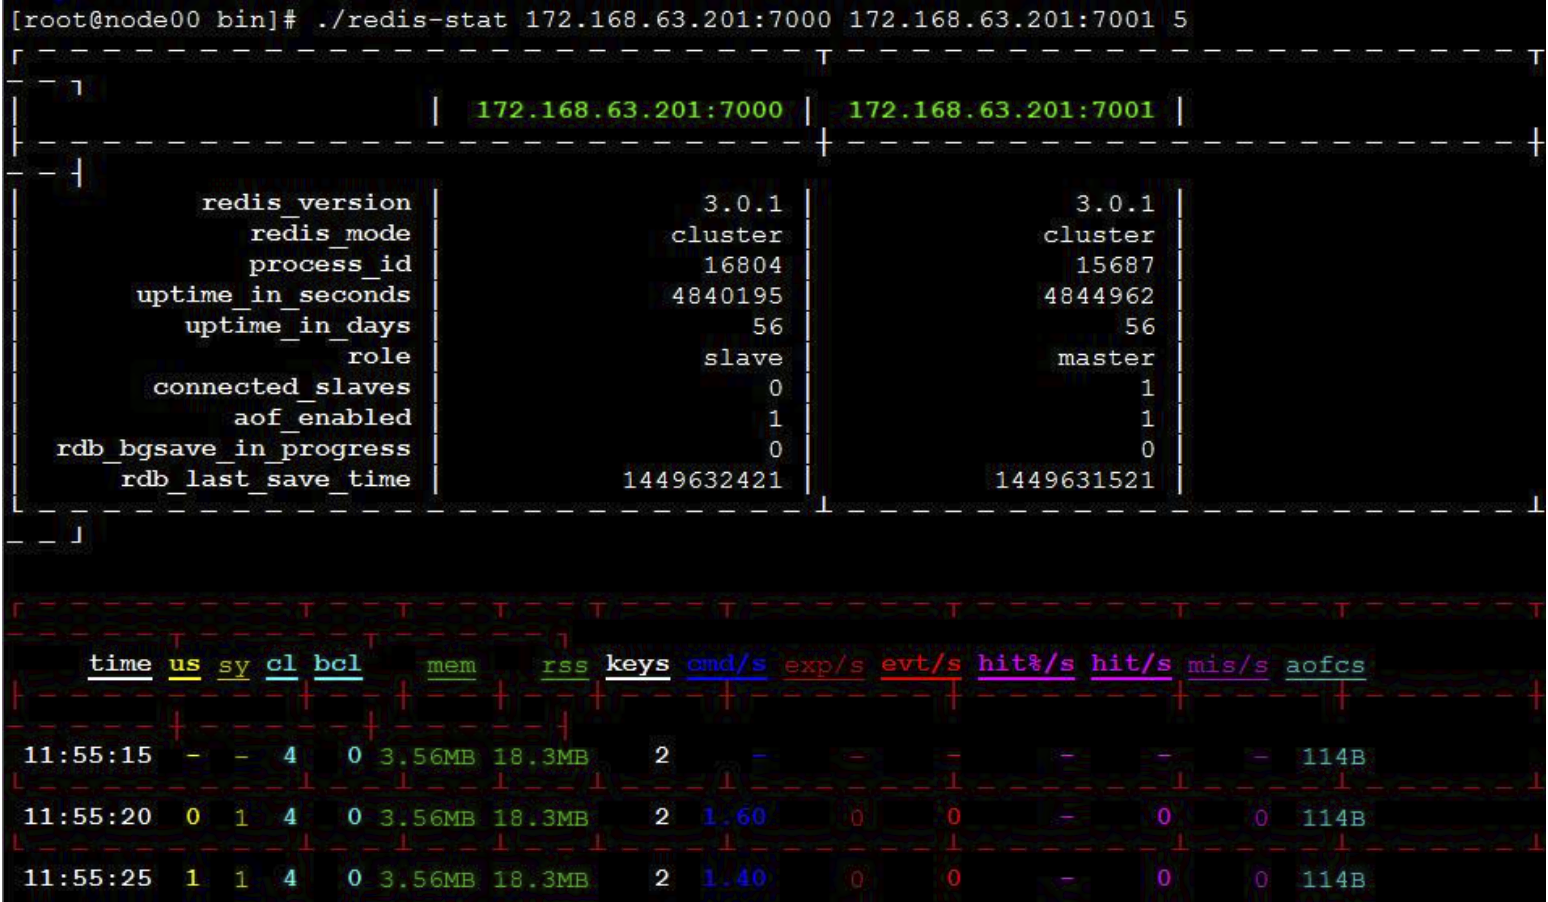Select the 11:55:25 timestamp
Viewport: 1548px width, 902px height.
pos(88,878)
